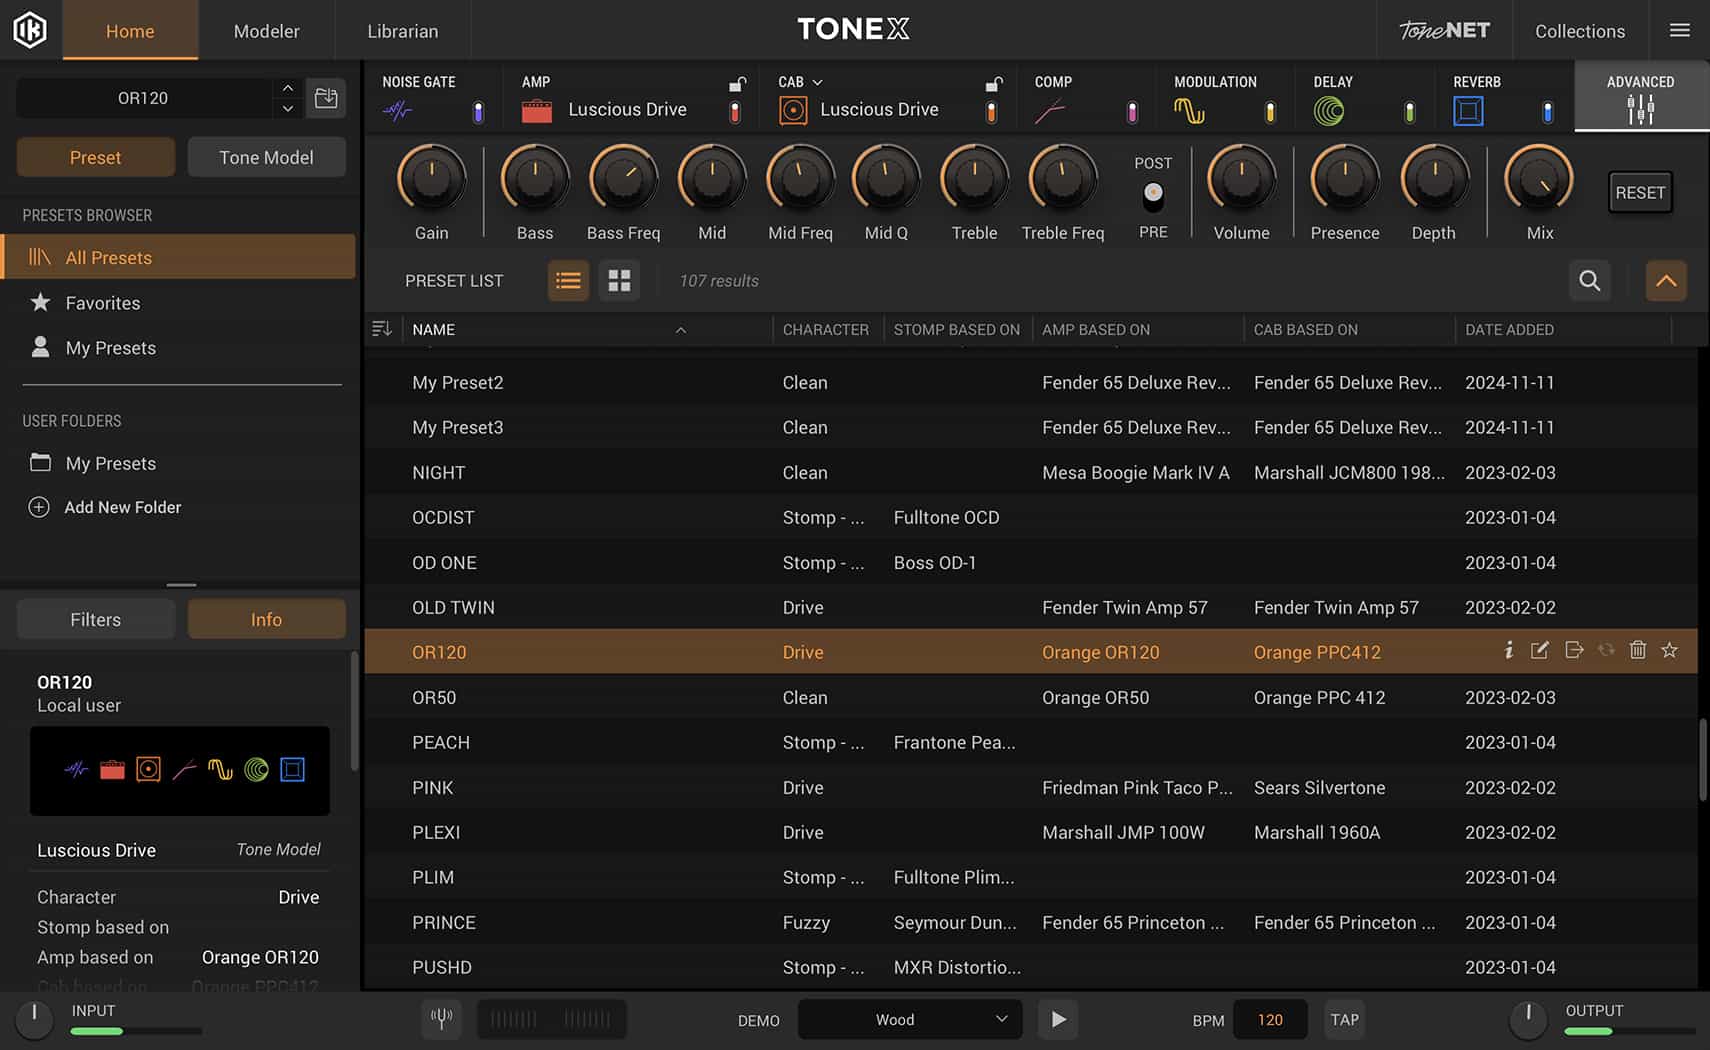Switch the POST/PRE toggle
1710x1050 pixels.
[x=1153, y=192]
